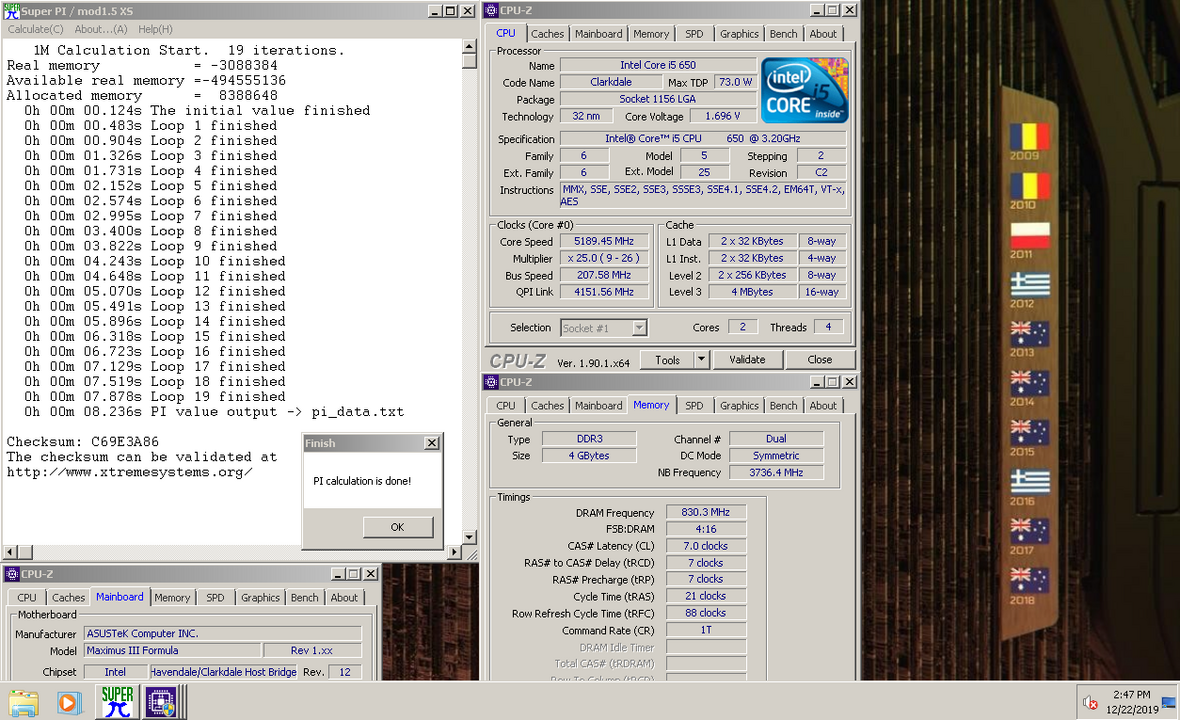The image size is (1180, 720).
Task: Click the Bus Speed value '207.58 MHz'
Action: pos(604,275)
